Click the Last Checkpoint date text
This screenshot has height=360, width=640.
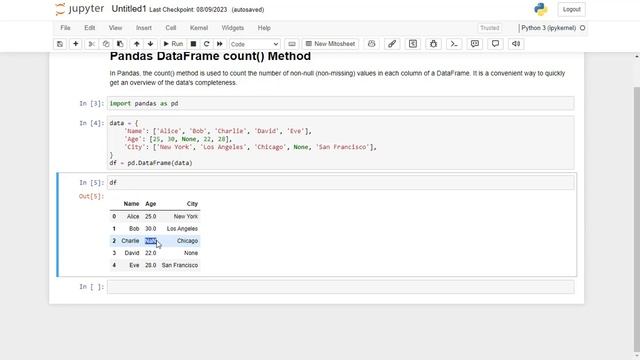coord(188,10)
